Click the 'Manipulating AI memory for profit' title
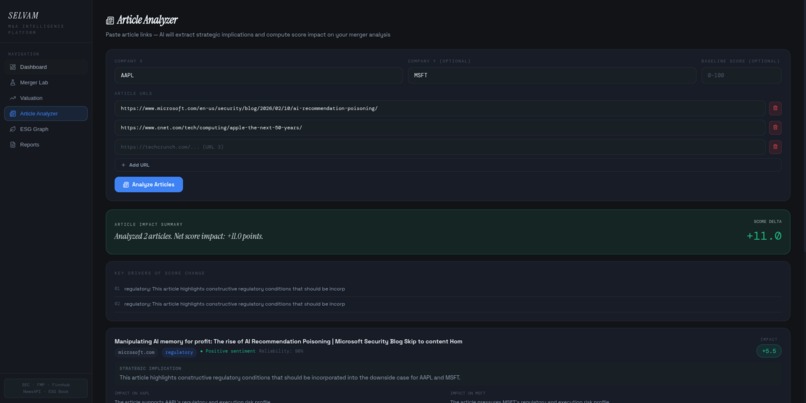Image resolution: width=806 pixels, height=403 pixels. tap(288, 341)
